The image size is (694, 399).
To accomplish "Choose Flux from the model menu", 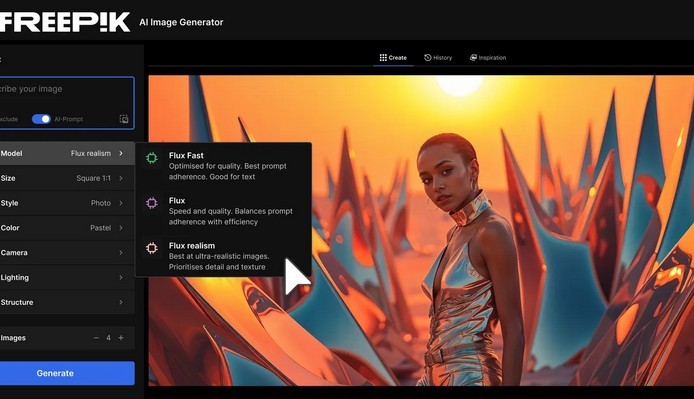I will click(224, 211).
